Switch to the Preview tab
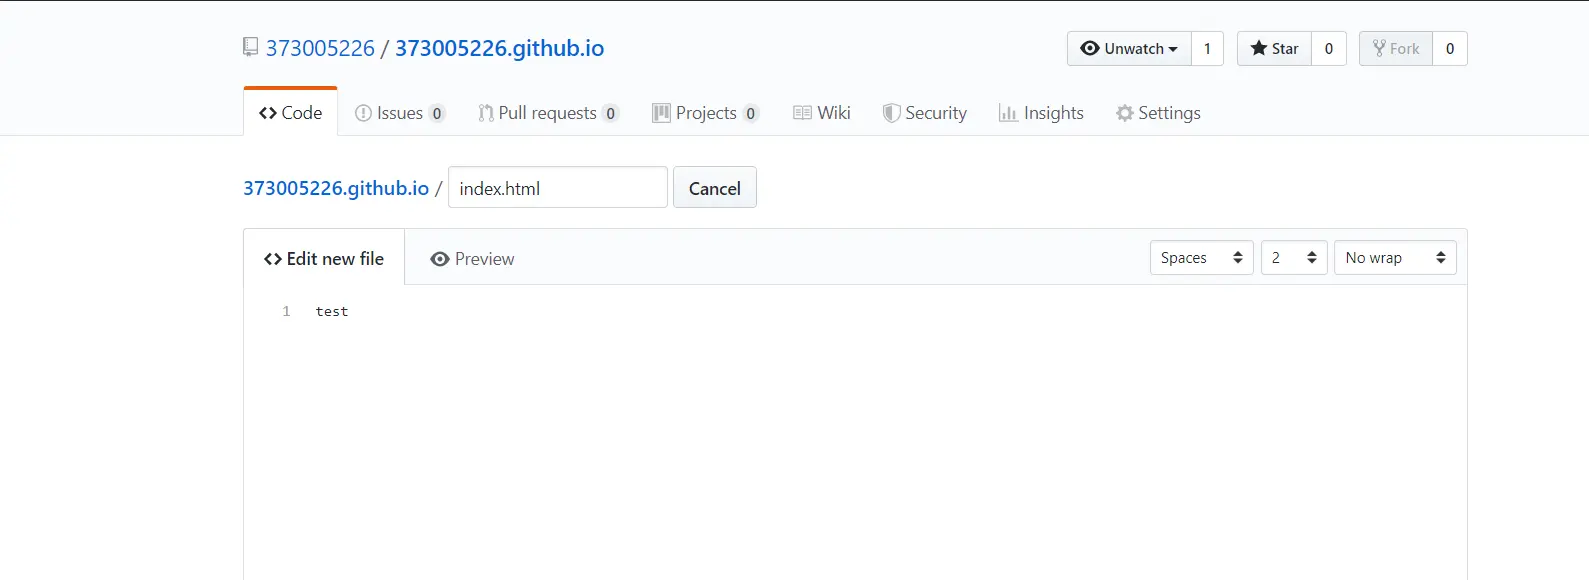Image resolution: width=1589 pixels, height=580 pixels. click(472, 259)
